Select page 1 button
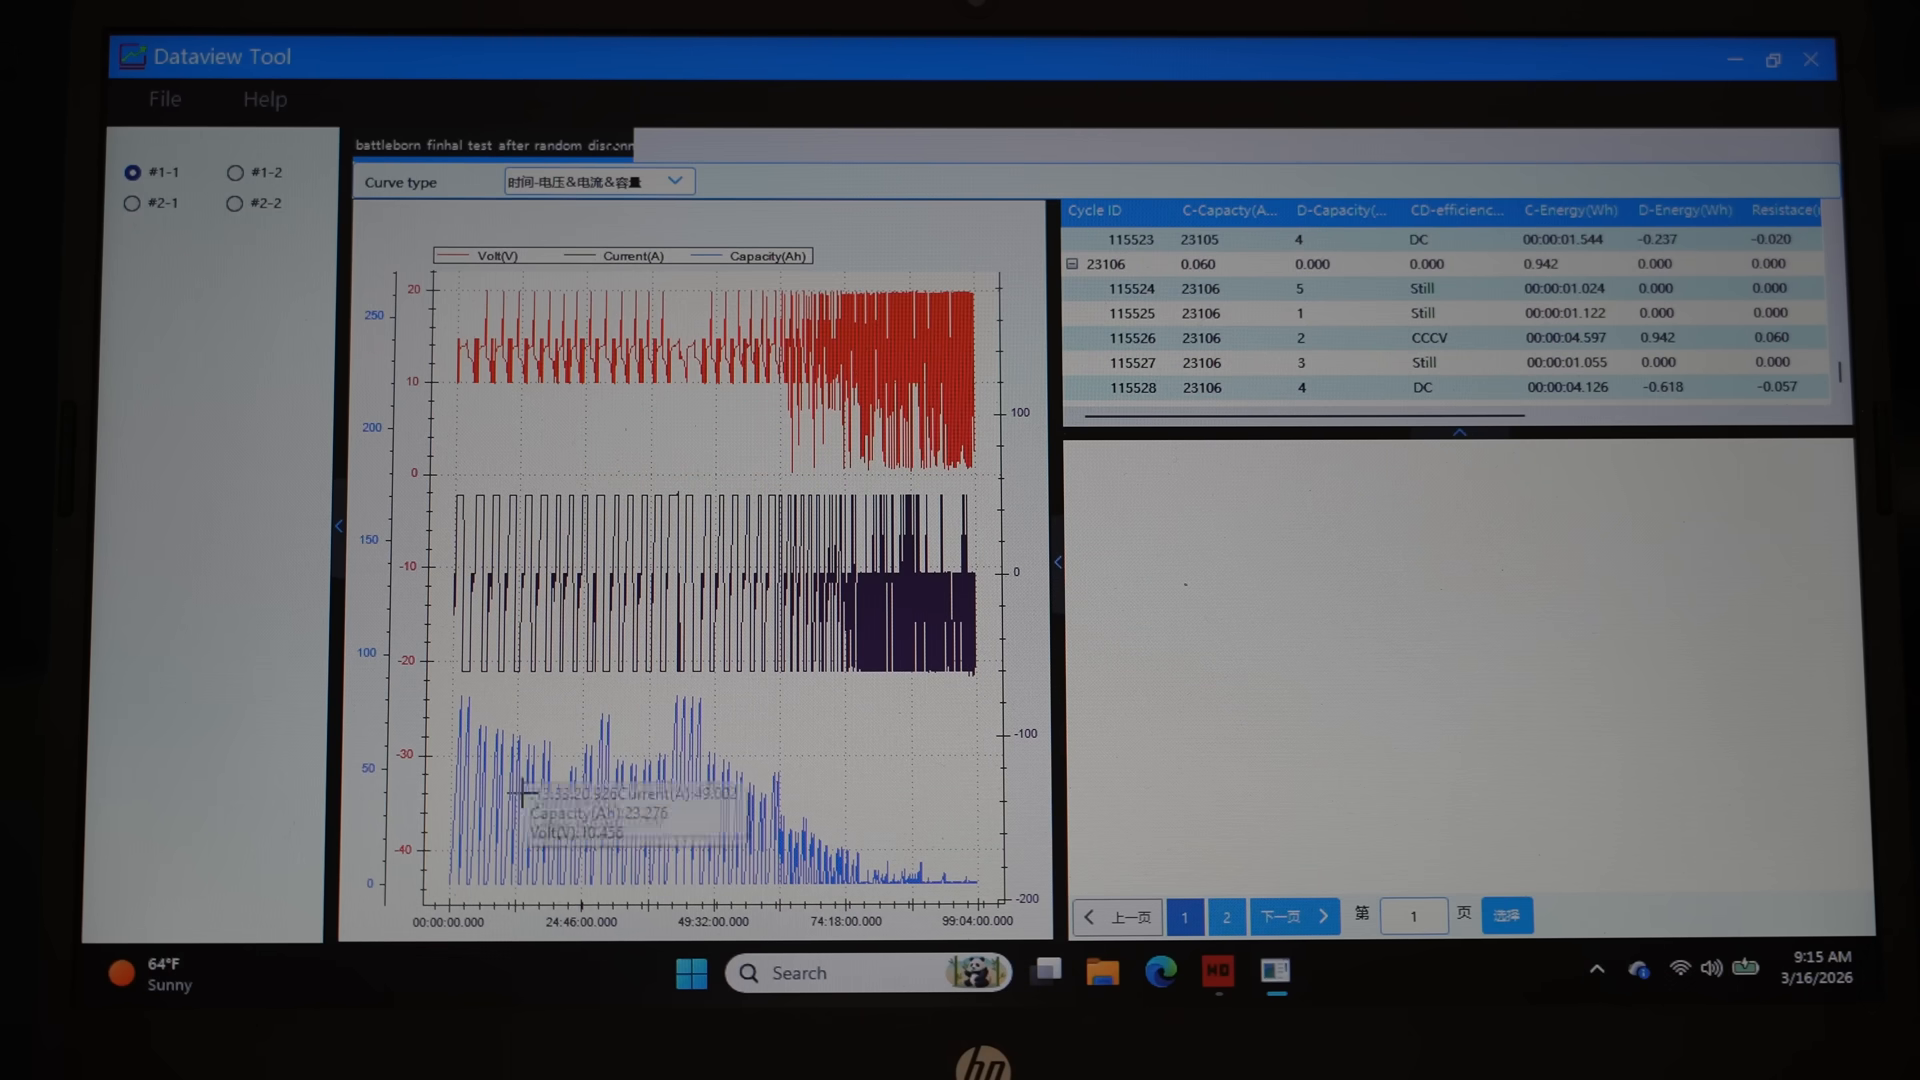The height and width of the screenshot is (1080, 1920). 1185,916
